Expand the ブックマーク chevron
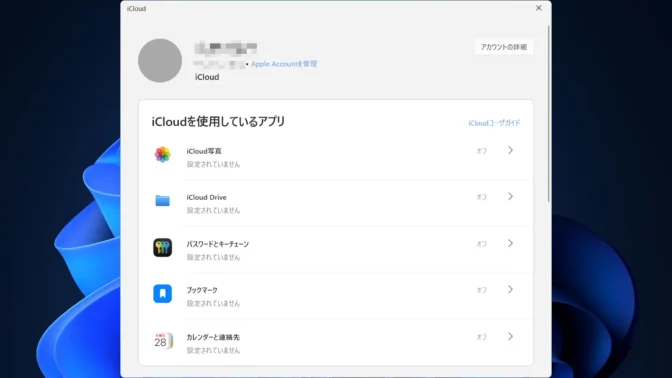Image resolution: width=672 pixels, height=378 pixels. 510,290
